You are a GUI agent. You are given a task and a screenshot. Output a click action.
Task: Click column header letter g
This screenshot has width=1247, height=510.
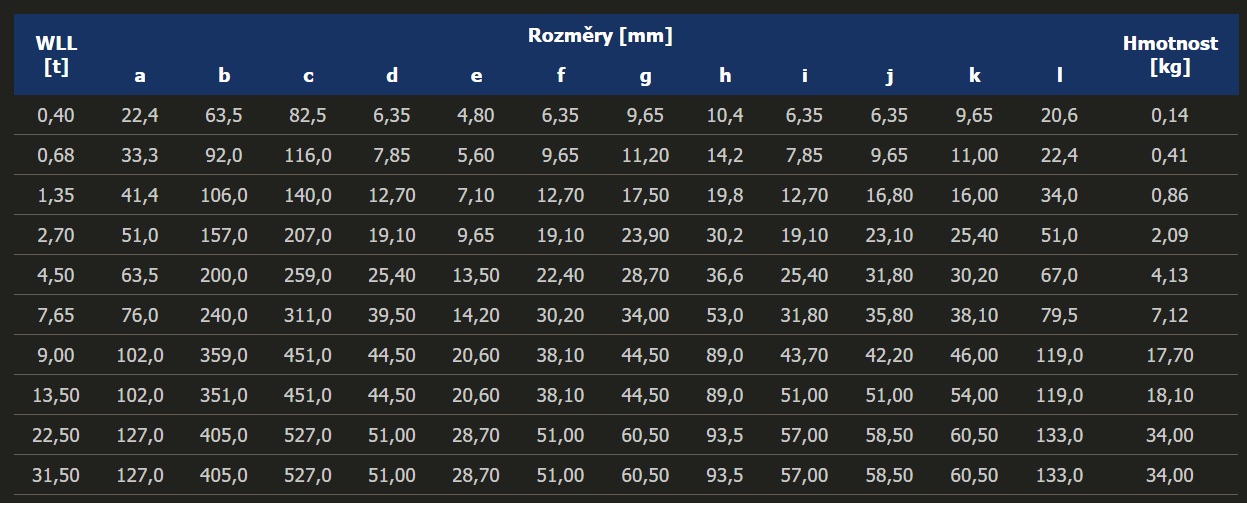[x=645, y=77]
